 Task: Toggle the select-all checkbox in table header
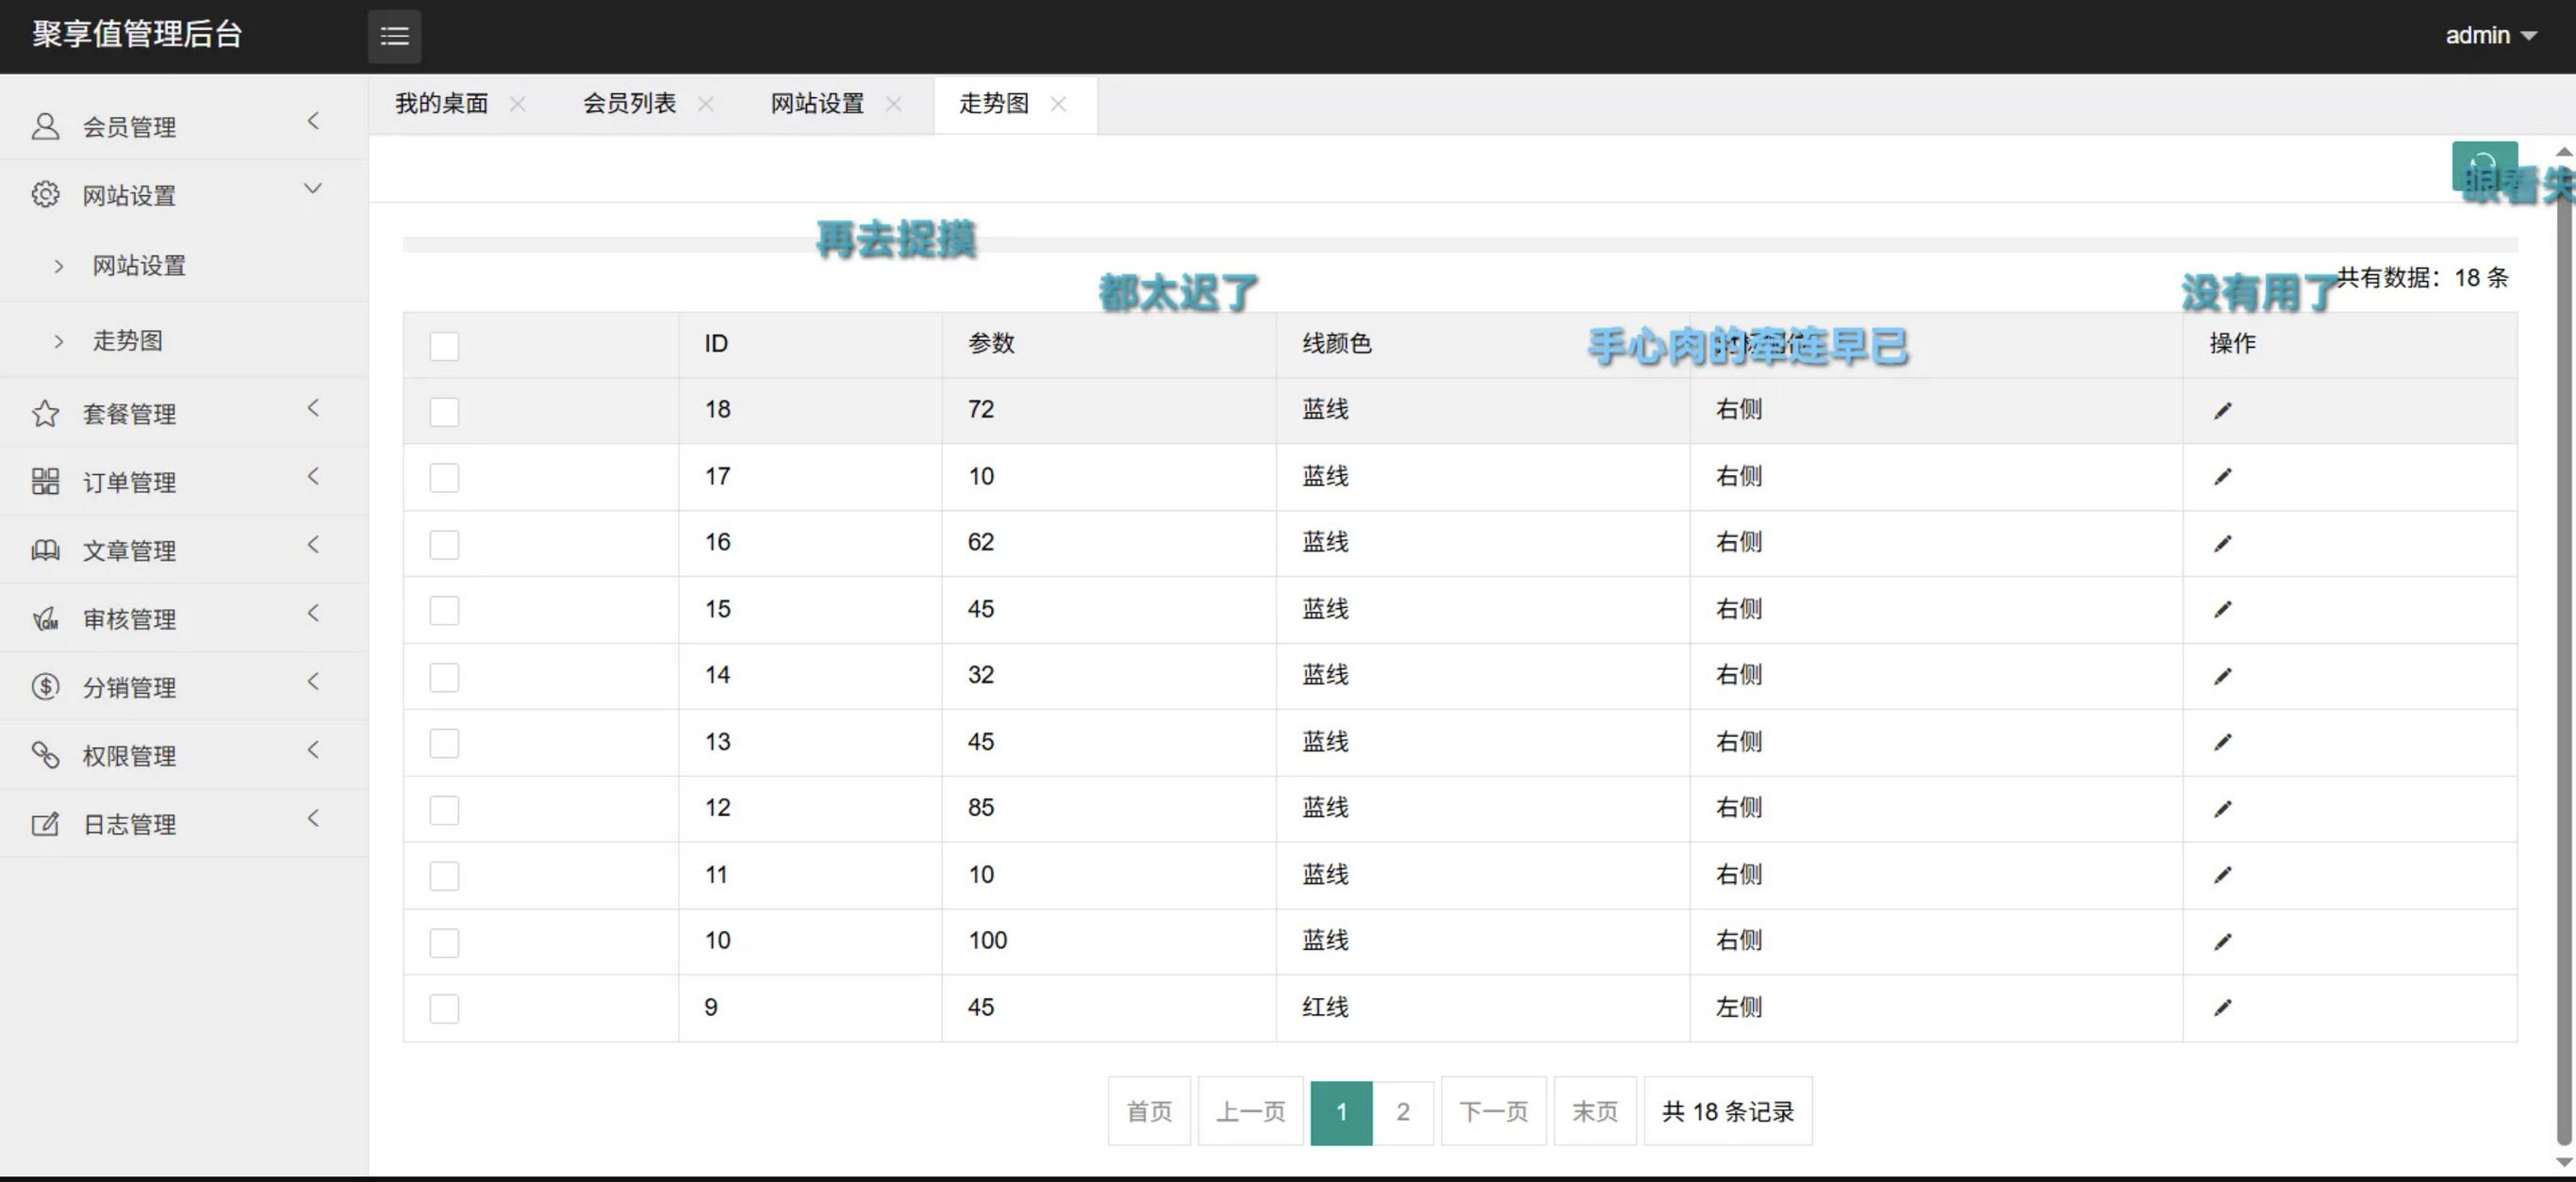444,346
